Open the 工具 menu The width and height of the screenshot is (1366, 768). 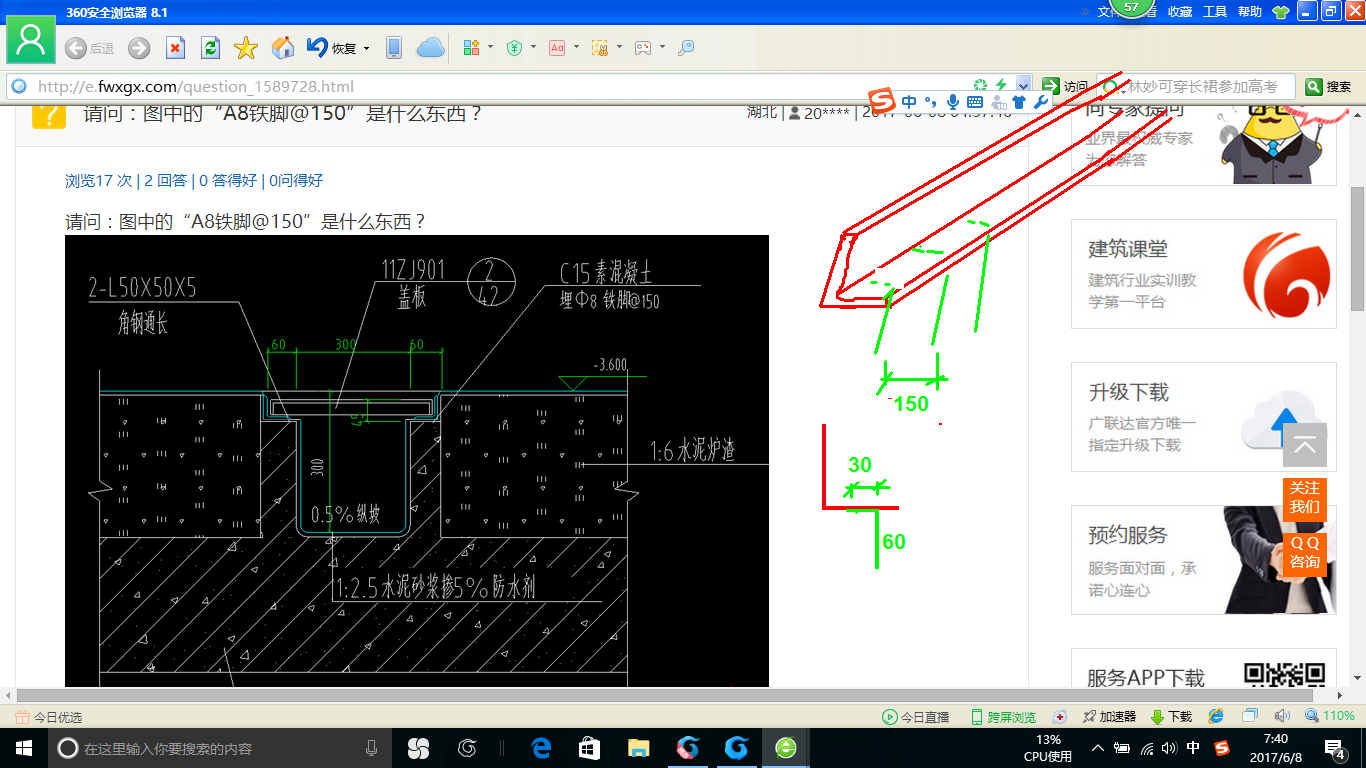click(1215, 11)
